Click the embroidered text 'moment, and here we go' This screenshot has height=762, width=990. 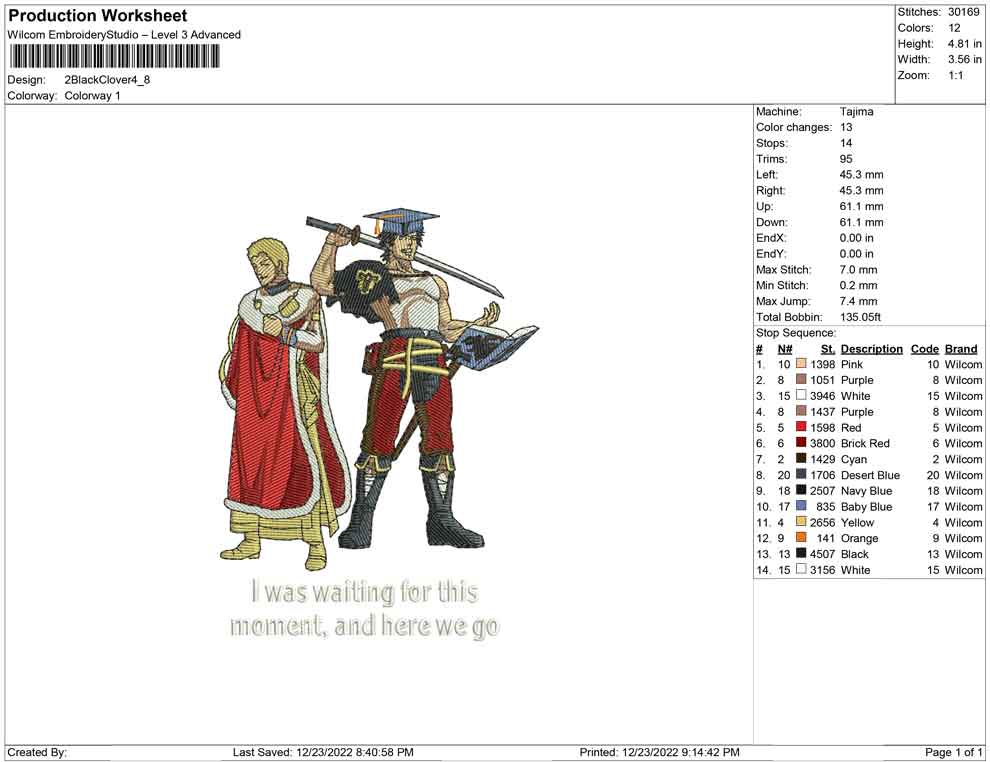coord(364,626)
